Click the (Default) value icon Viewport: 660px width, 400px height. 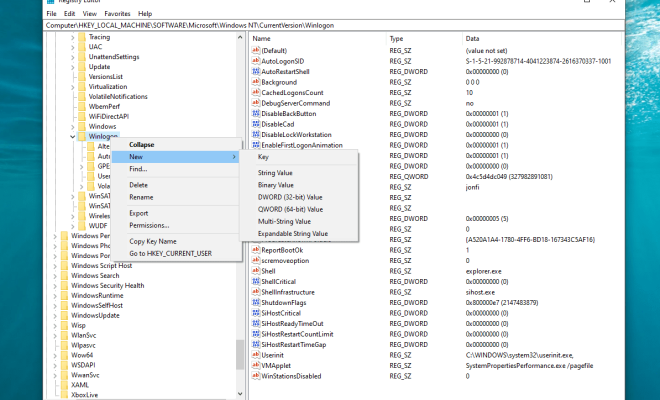[255, 50]
